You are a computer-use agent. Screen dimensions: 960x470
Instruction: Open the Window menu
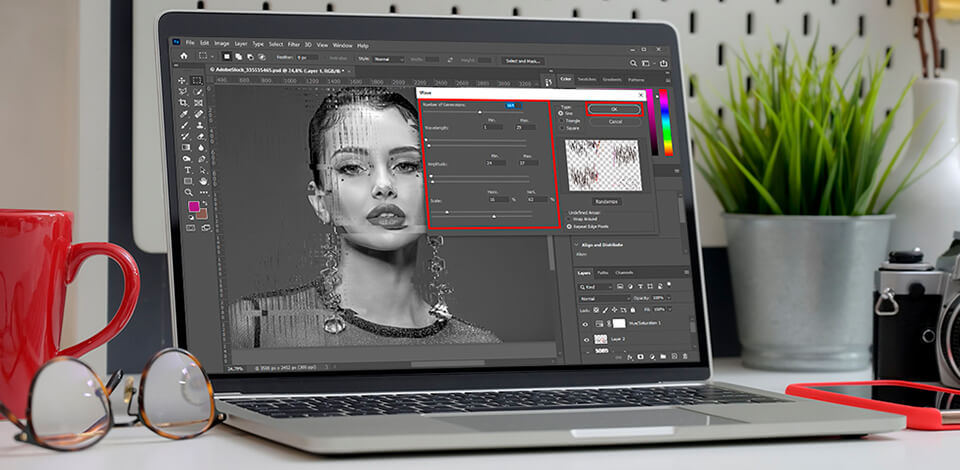343,45
